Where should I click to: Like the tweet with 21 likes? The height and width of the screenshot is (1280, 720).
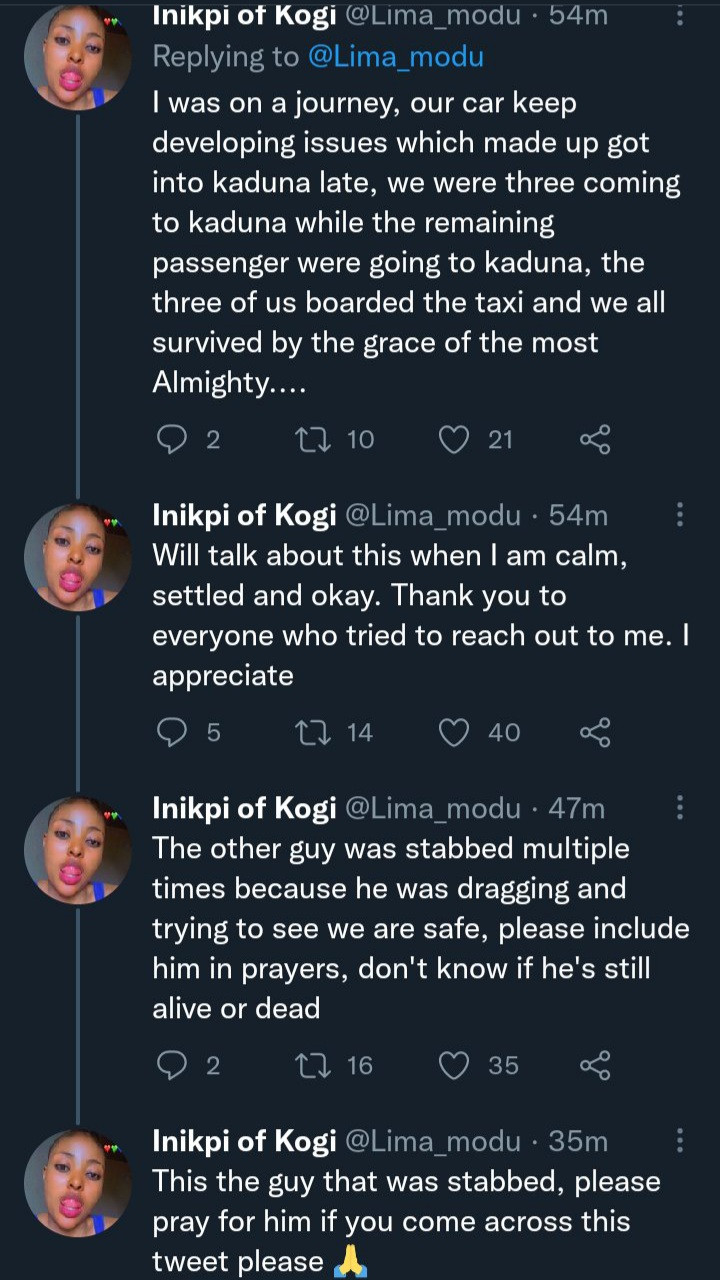[x=455, y=439]
